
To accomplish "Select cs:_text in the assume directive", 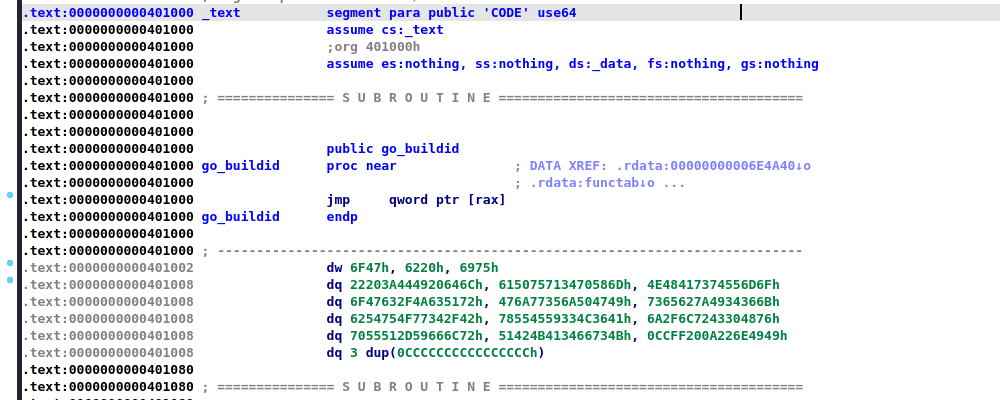I will tap(412, 30).
